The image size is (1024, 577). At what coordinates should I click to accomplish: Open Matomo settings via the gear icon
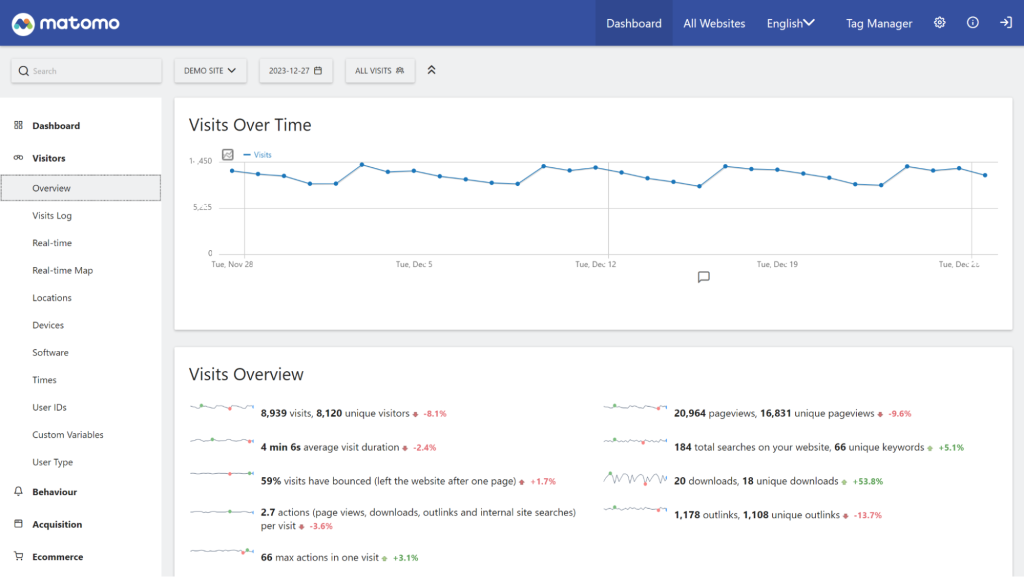[x=939, y=22]
